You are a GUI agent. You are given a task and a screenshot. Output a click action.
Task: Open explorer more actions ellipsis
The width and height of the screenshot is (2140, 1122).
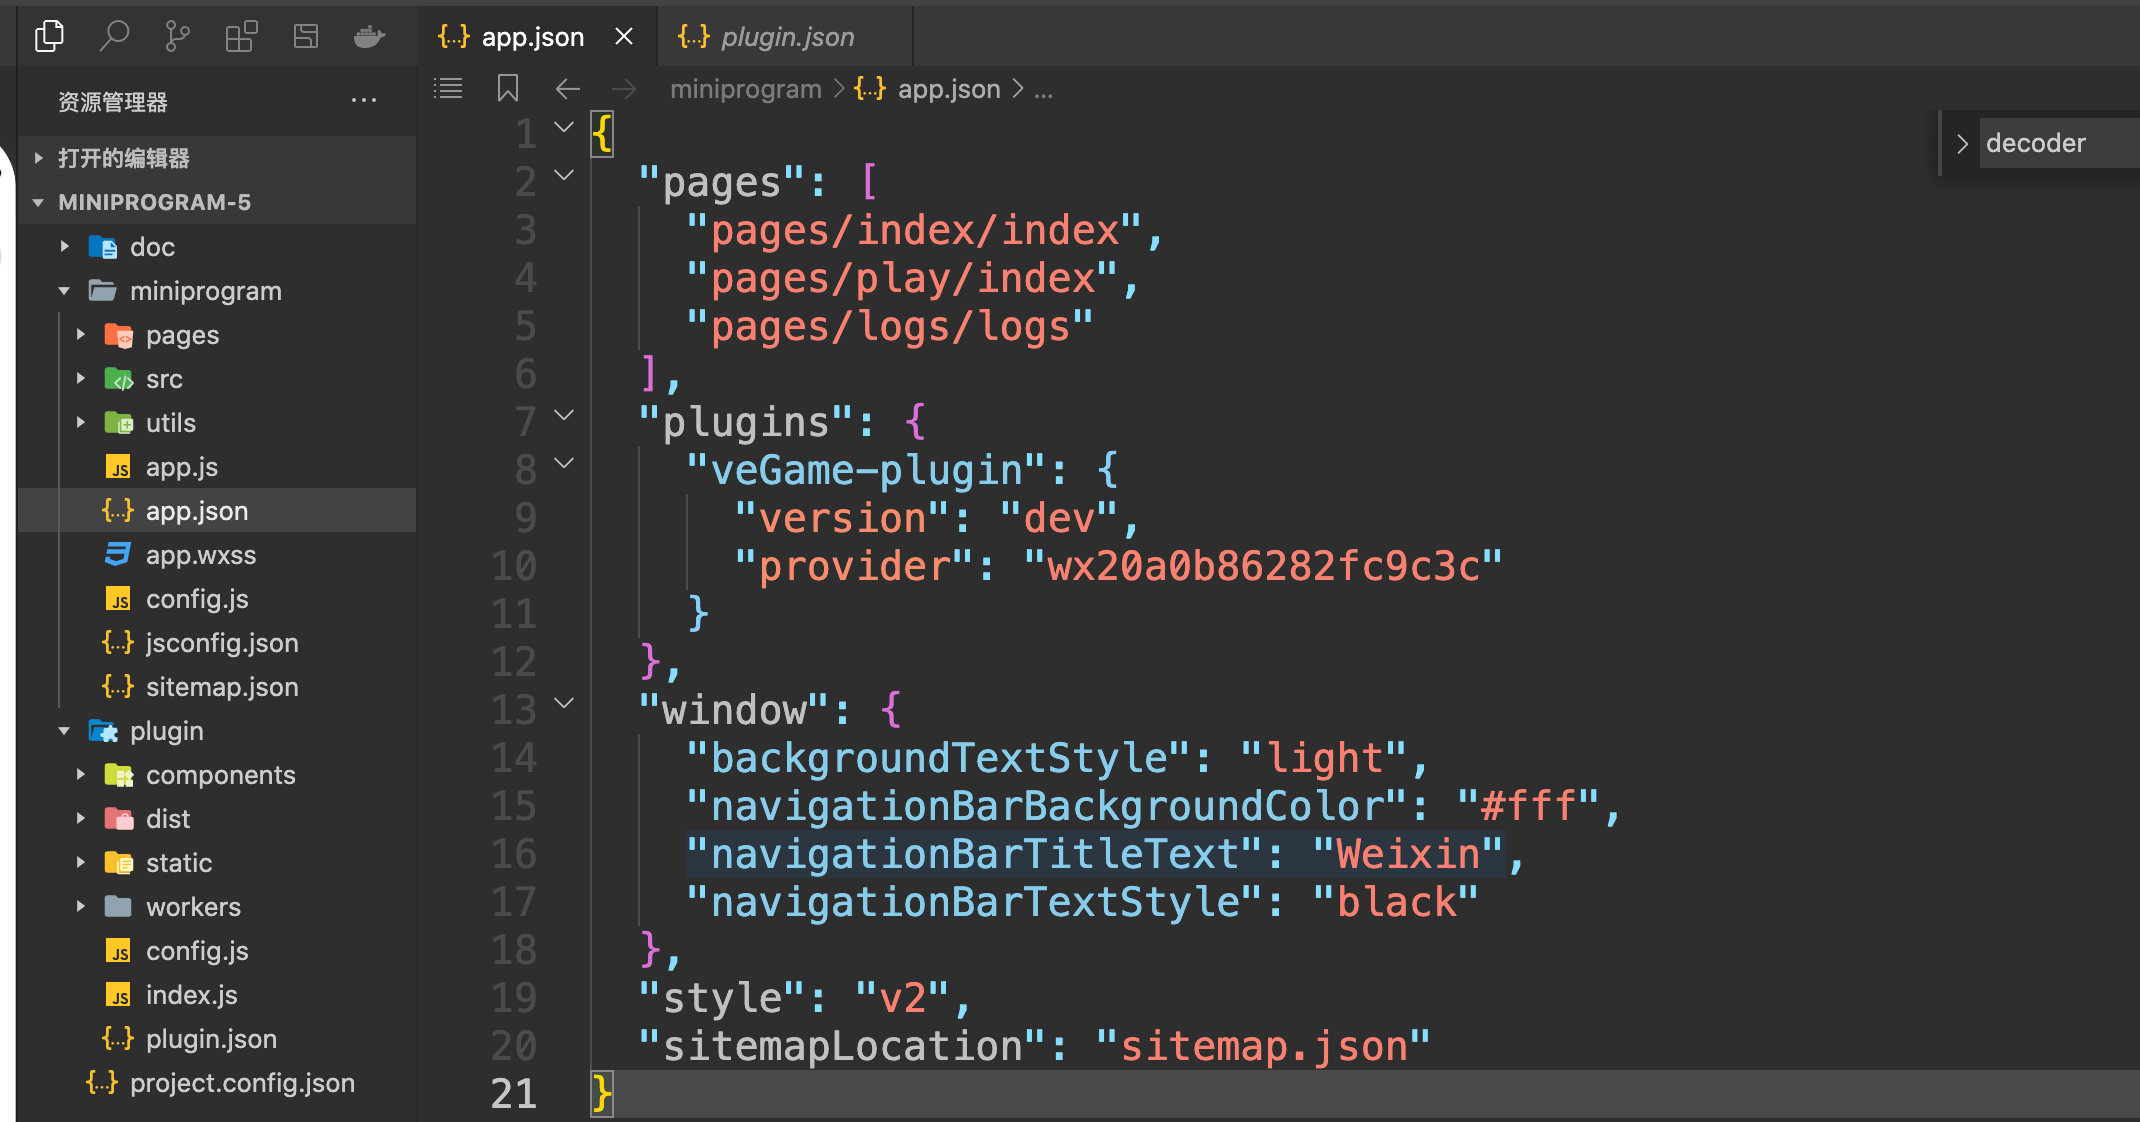[364, 101]
